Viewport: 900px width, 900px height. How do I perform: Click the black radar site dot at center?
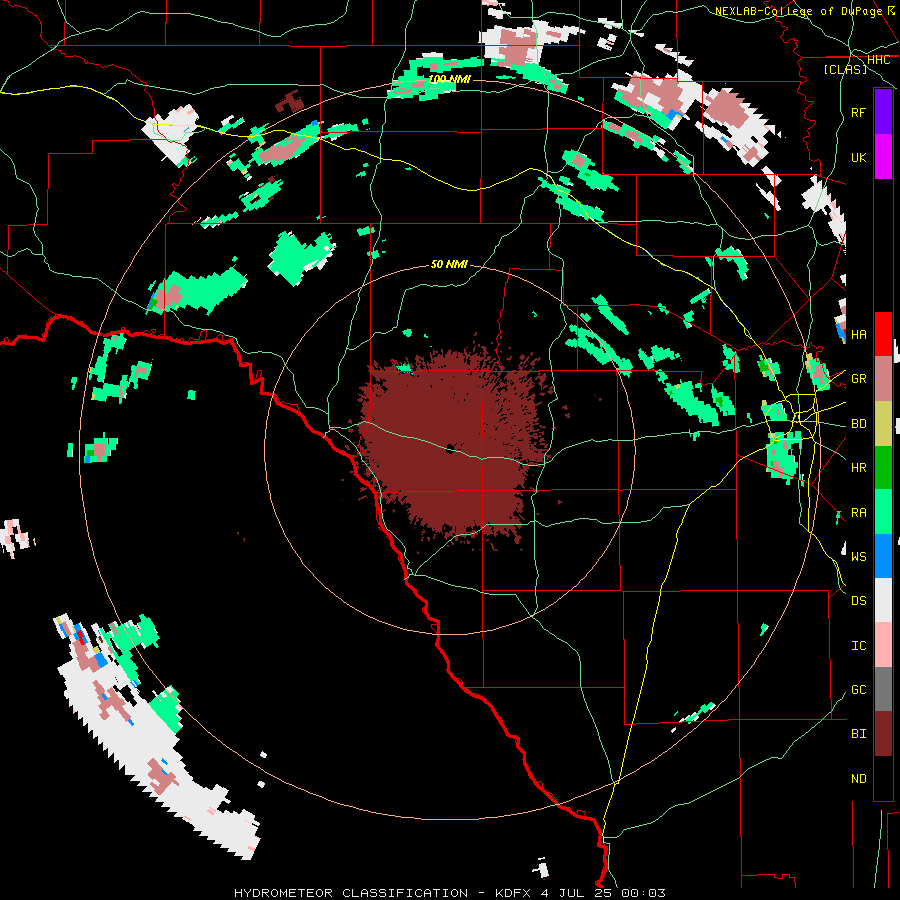pos(450,449)
